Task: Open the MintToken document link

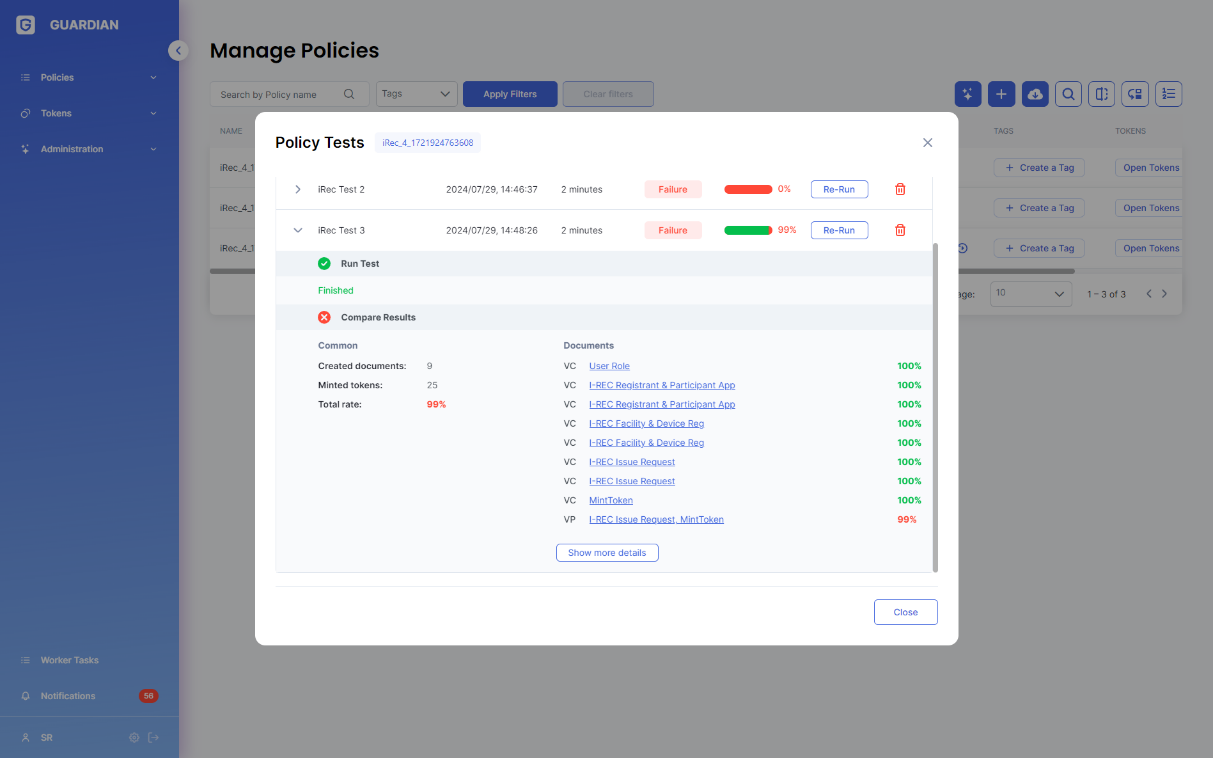Action: [x=611, y=500]
